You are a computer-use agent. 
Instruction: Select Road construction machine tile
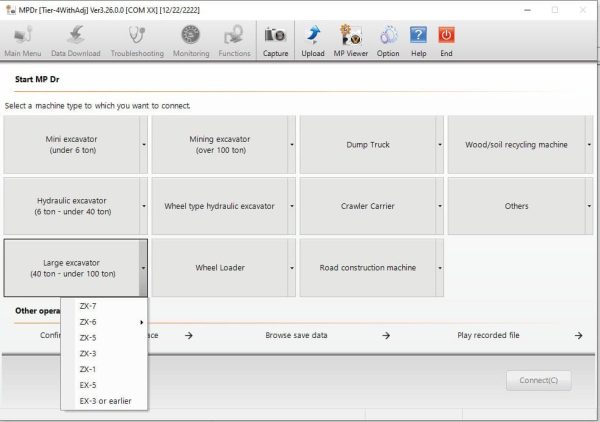click(368, 268)
